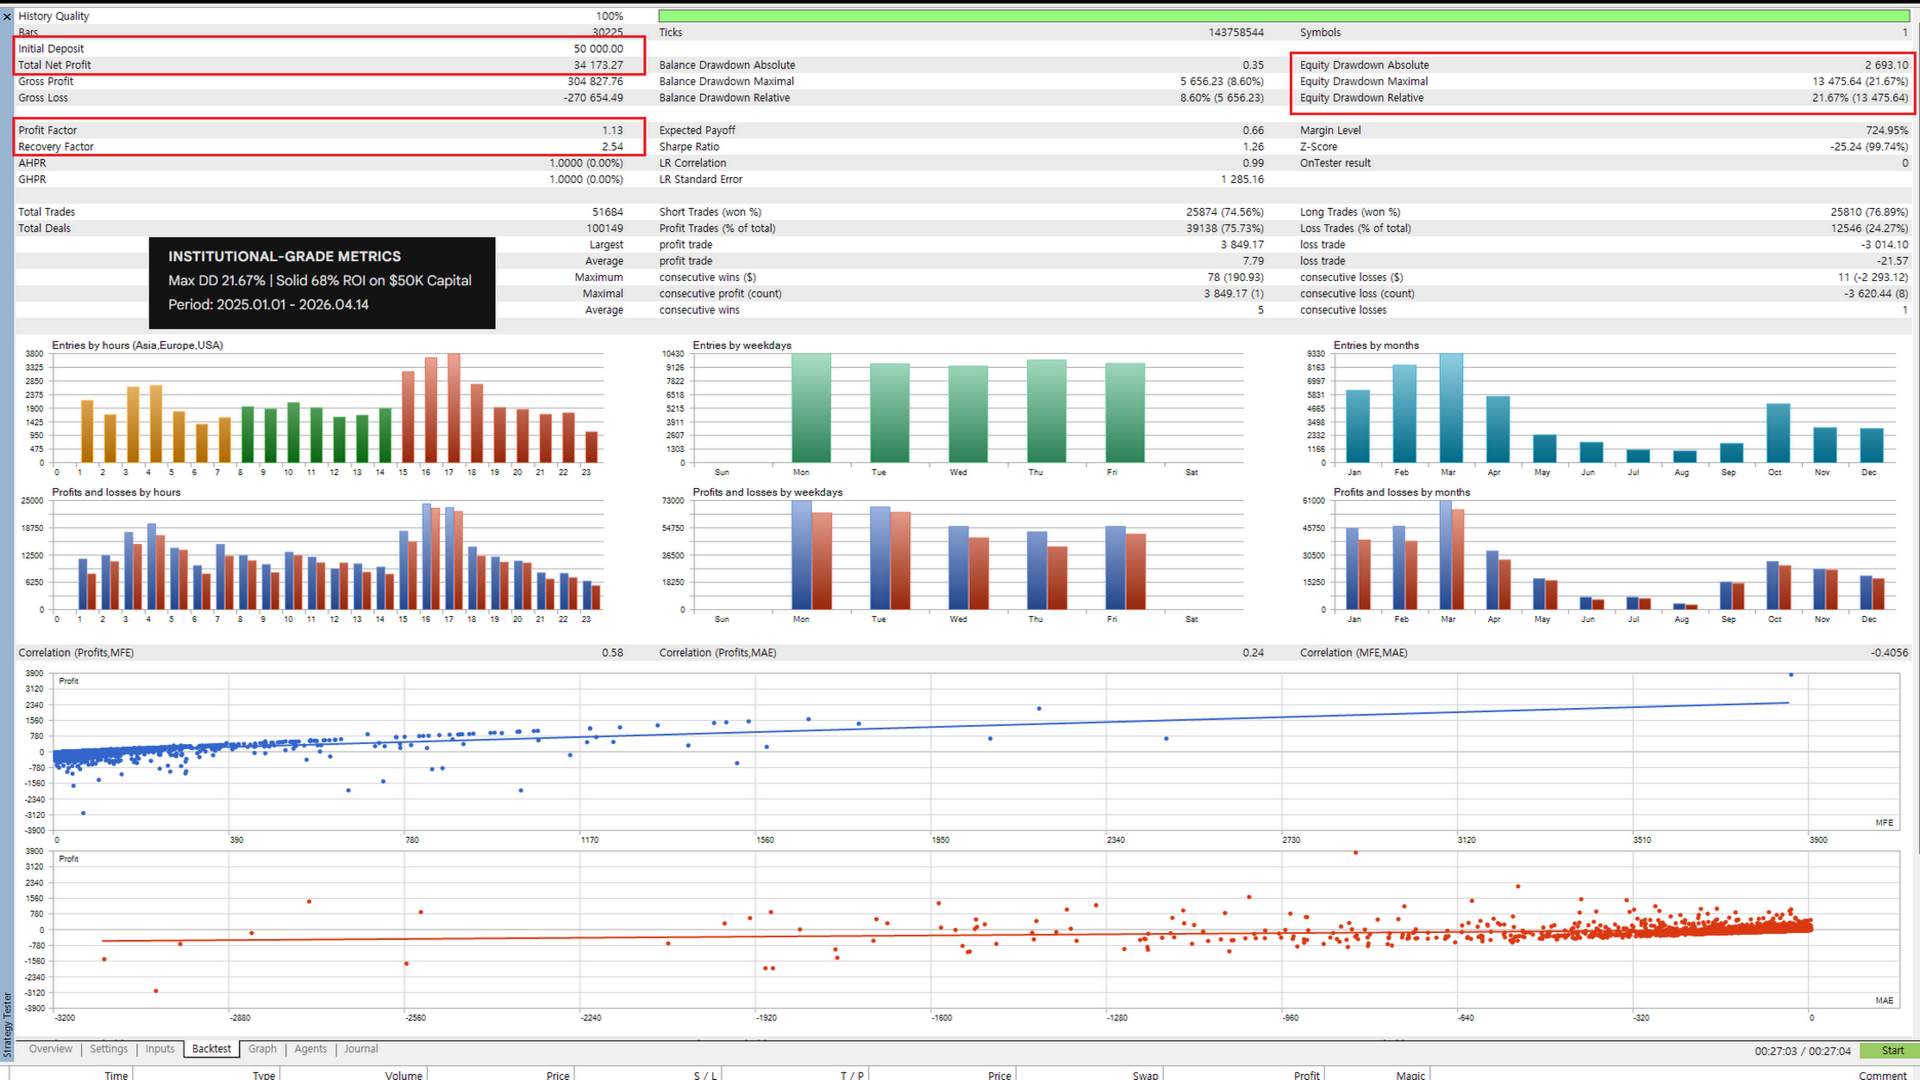The width and height of the screenshot is (1920, 1080).
Task: Click the Magic column header
Action: click(1410, 1075)
